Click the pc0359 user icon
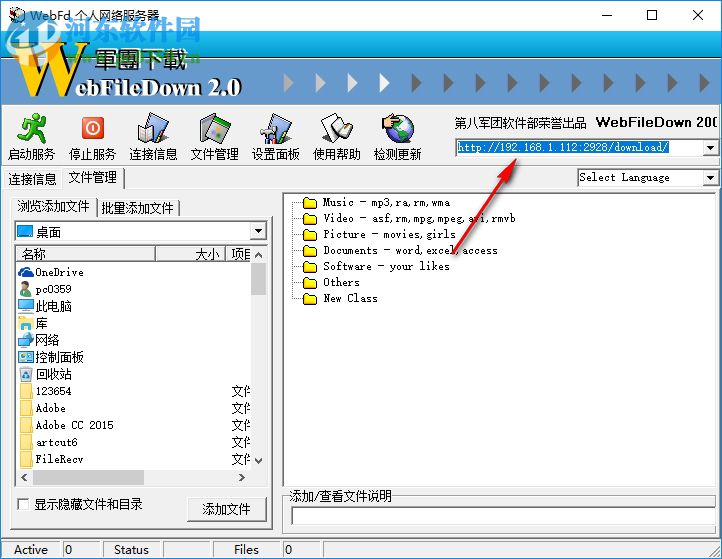This screenshot has width=722, height=559. point(26,289)
